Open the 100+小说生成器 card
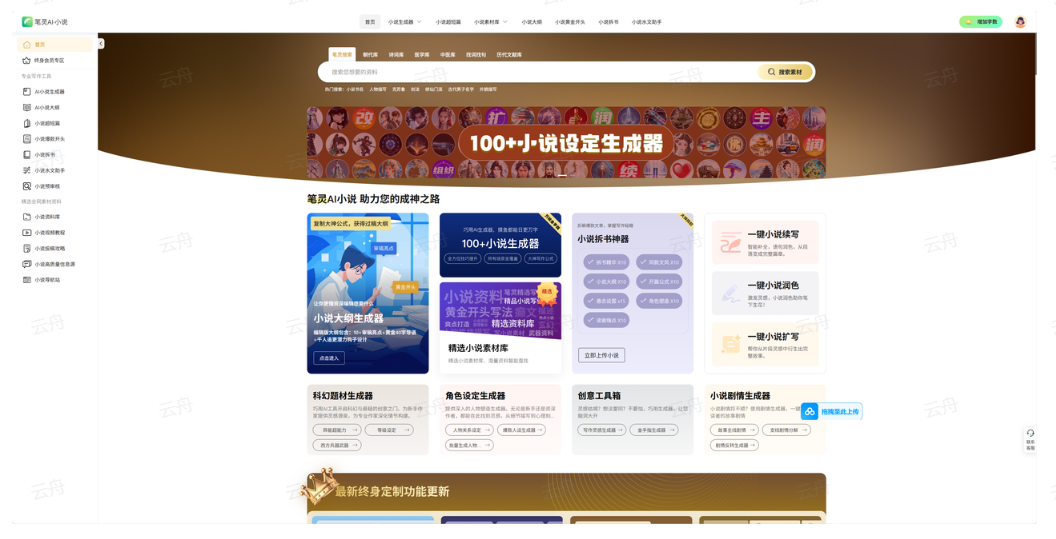This screenshot has height=539, width=1056. coord(500,245)
